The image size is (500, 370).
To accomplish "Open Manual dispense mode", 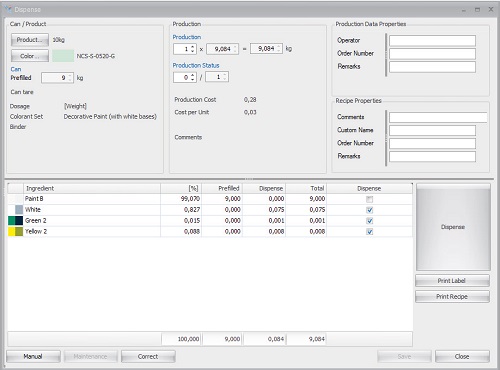I will click(33, 356).
